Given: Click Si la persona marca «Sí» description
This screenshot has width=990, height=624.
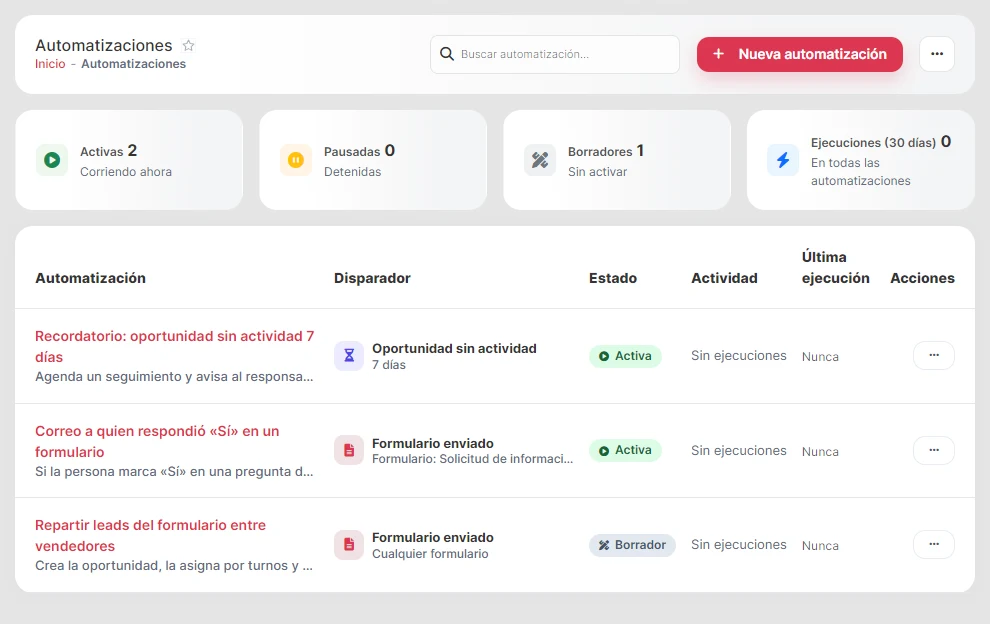Looking at the screenshot, I should pyautogui.click(x=174, y=471).
